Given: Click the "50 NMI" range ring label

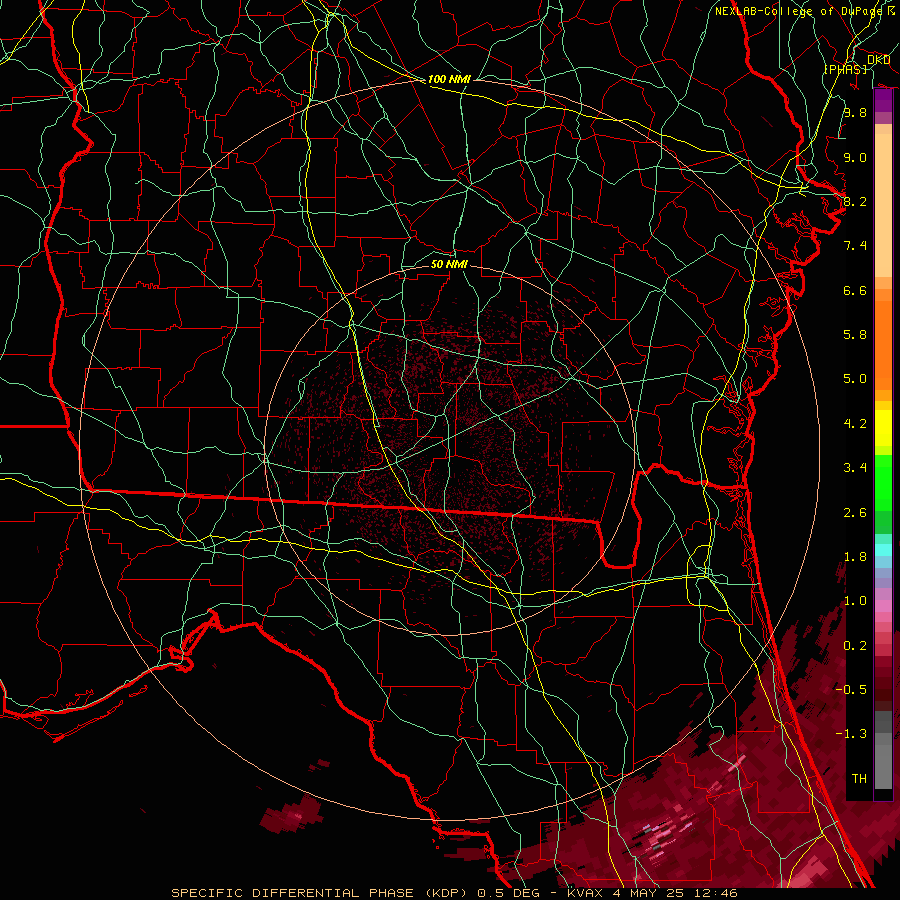Looking at the screenshot, I should coord(449,264).
